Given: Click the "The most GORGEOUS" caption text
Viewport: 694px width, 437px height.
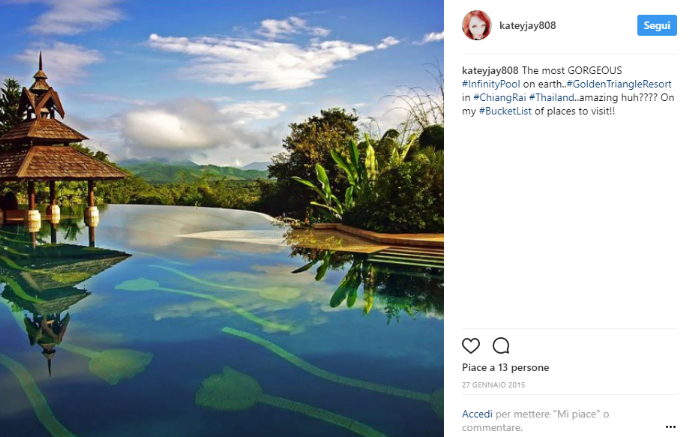Looking at the screenshot, I should click(x=572, y=70).
